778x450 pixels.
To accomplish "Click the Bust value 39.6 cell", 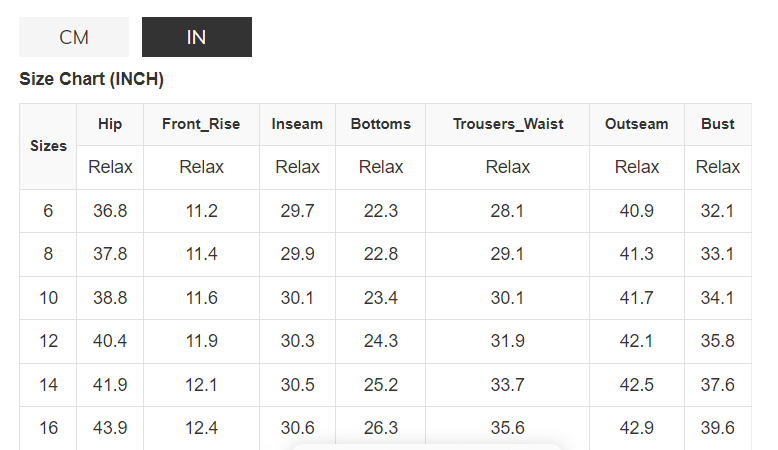I will [717, 428].
